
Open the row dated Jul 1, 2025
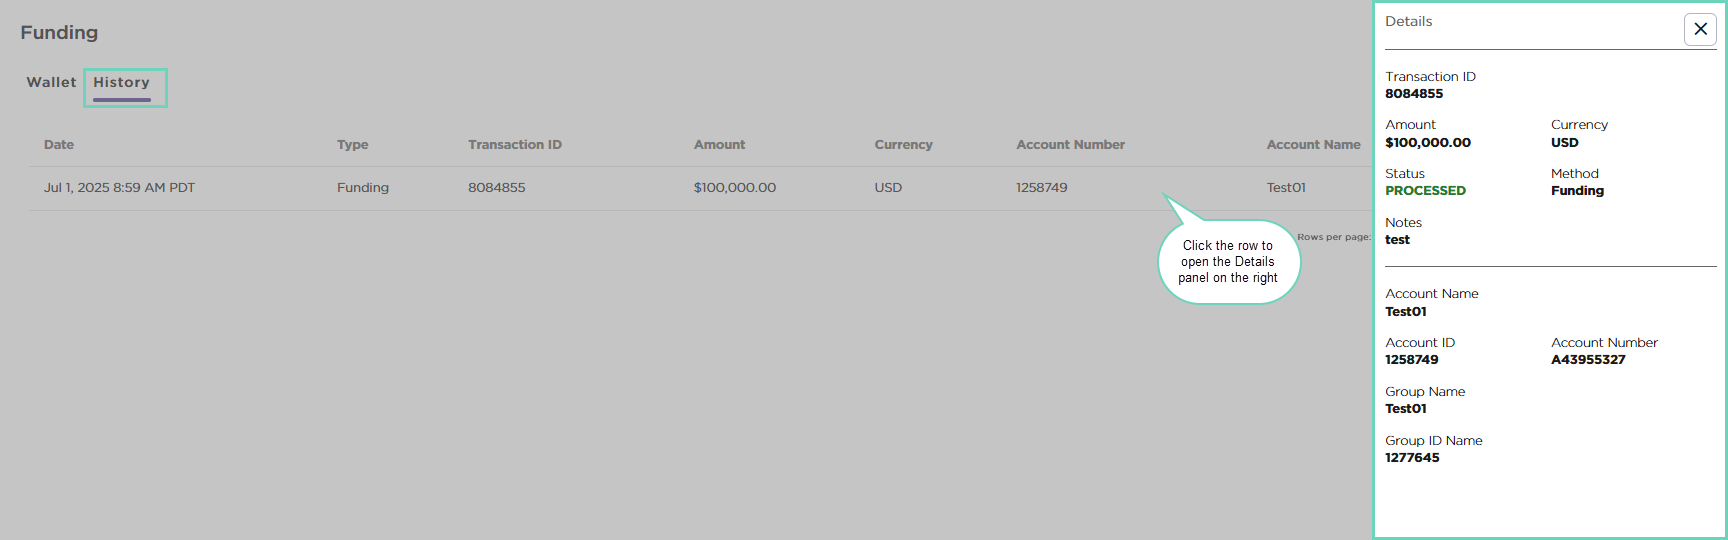tap(119, 188)
